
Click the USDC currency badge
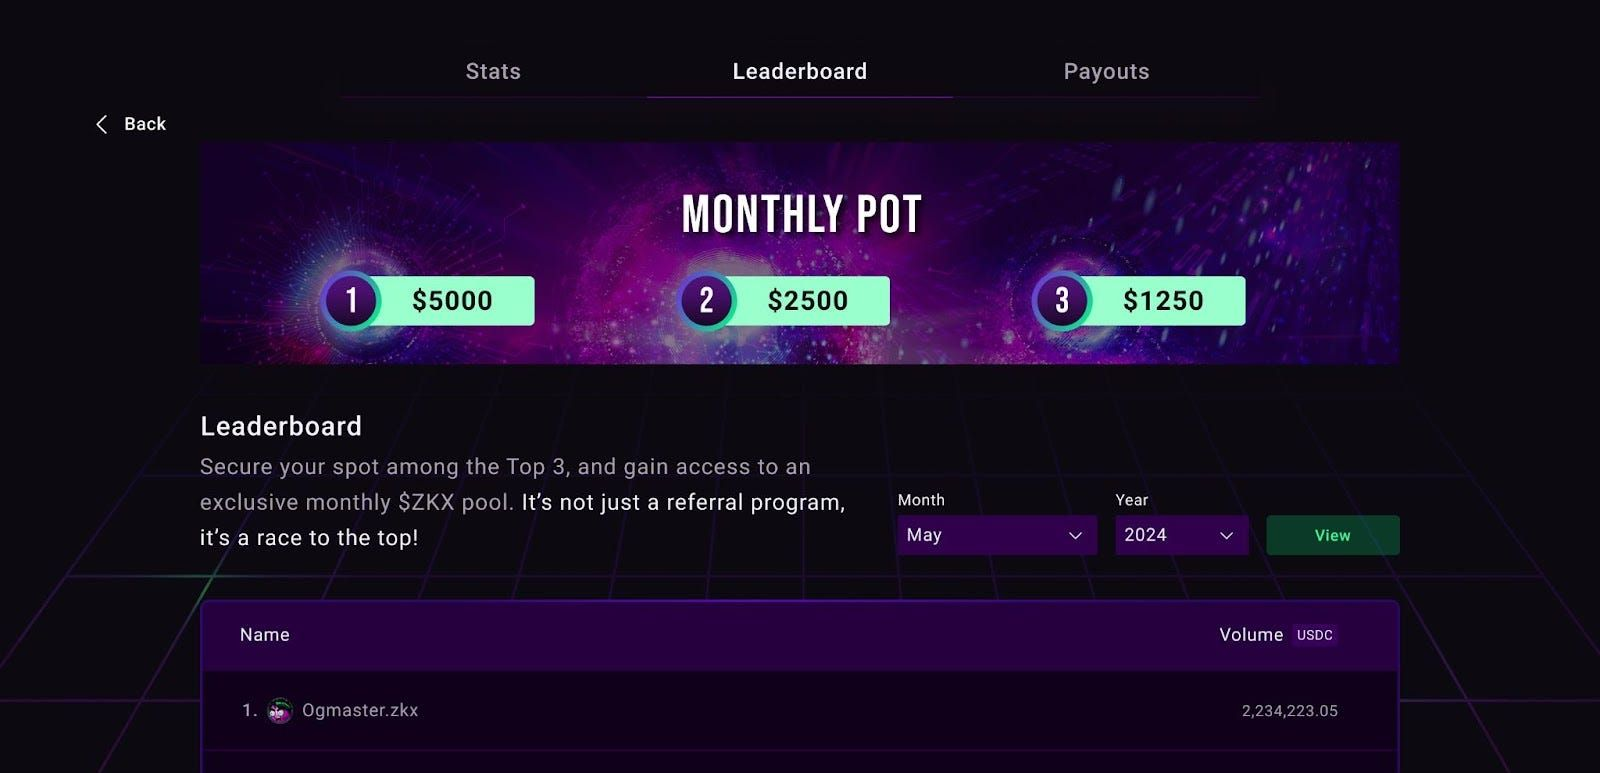click(x=1314, y=635)
